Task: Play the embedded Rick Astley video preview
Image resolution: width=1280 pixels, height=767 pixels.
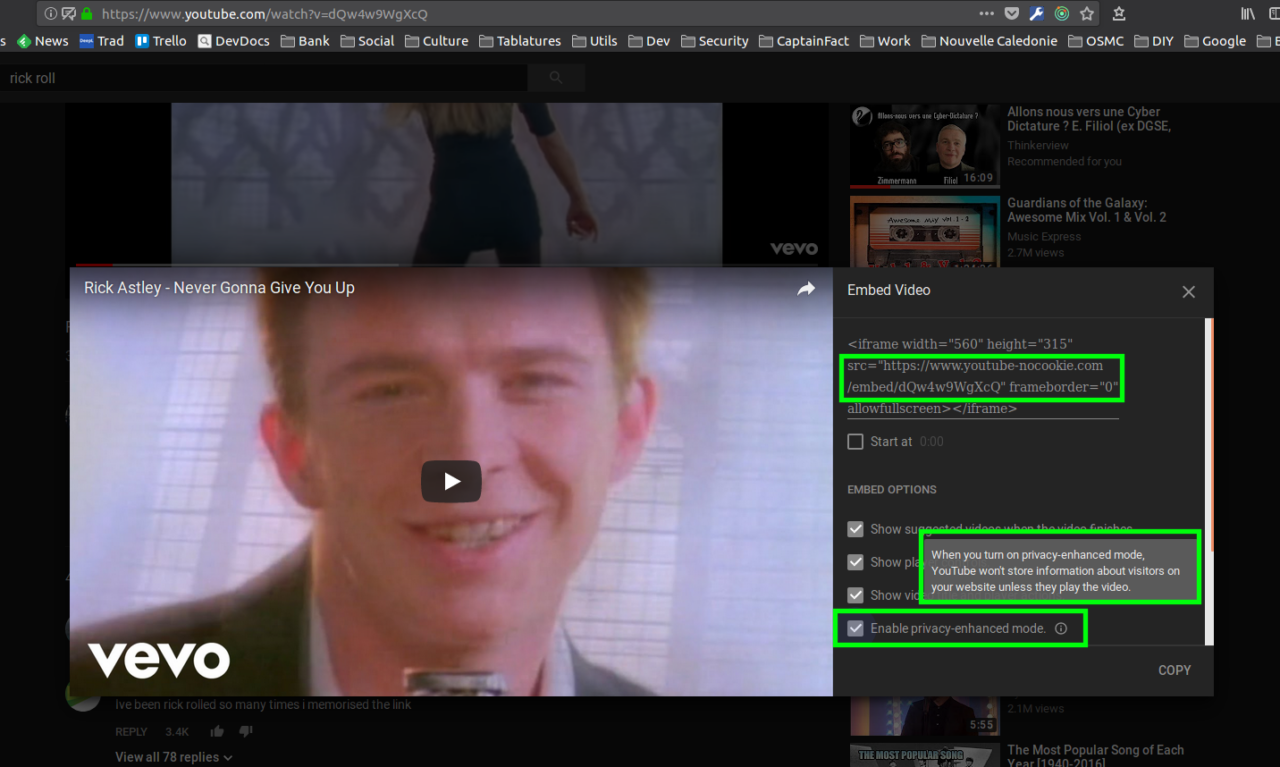Action: (x=451, y=482)
